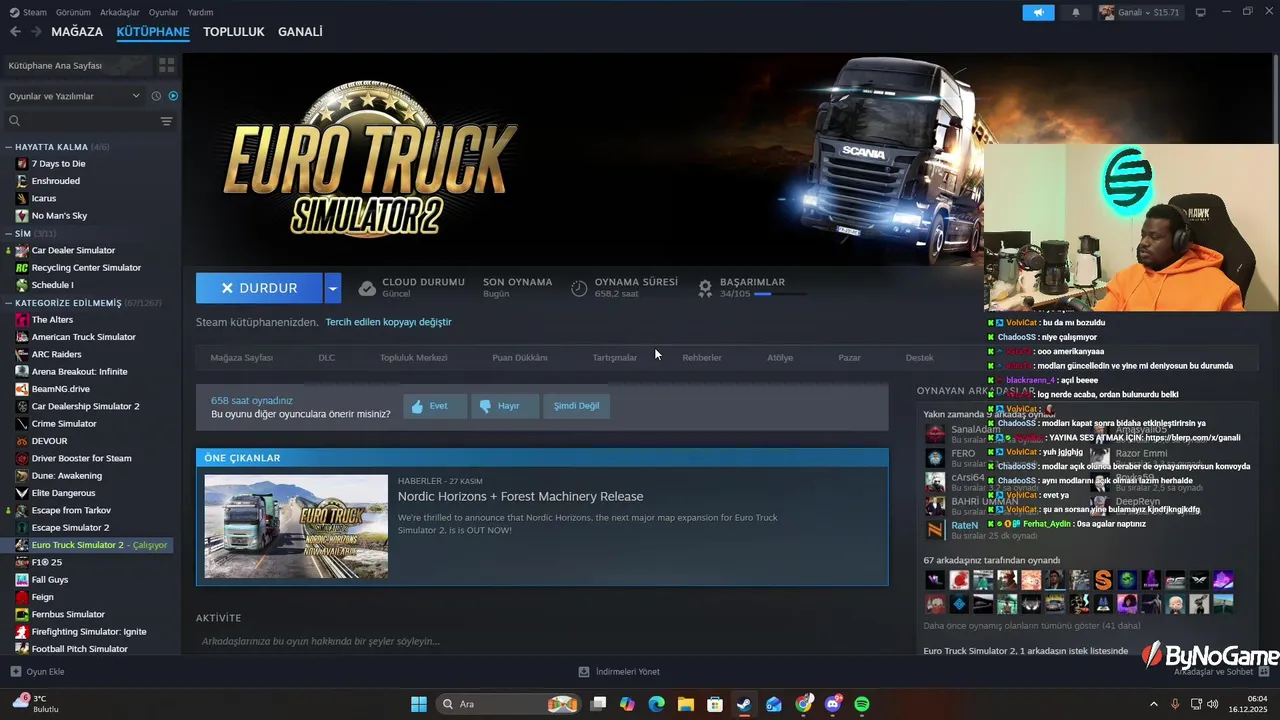
Task: Open the 7 Days to Die entry
Action: [58, 164]
